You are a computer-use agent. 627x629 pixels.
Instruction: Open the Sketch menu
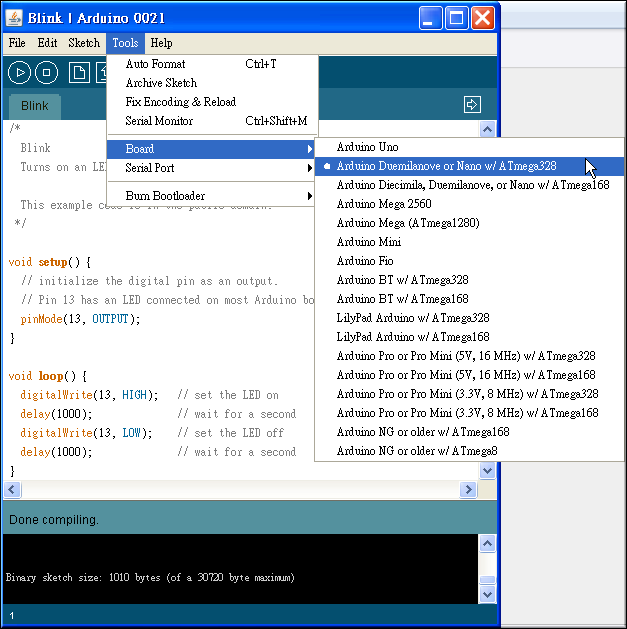pyautogui.click(x=84, y=43)
